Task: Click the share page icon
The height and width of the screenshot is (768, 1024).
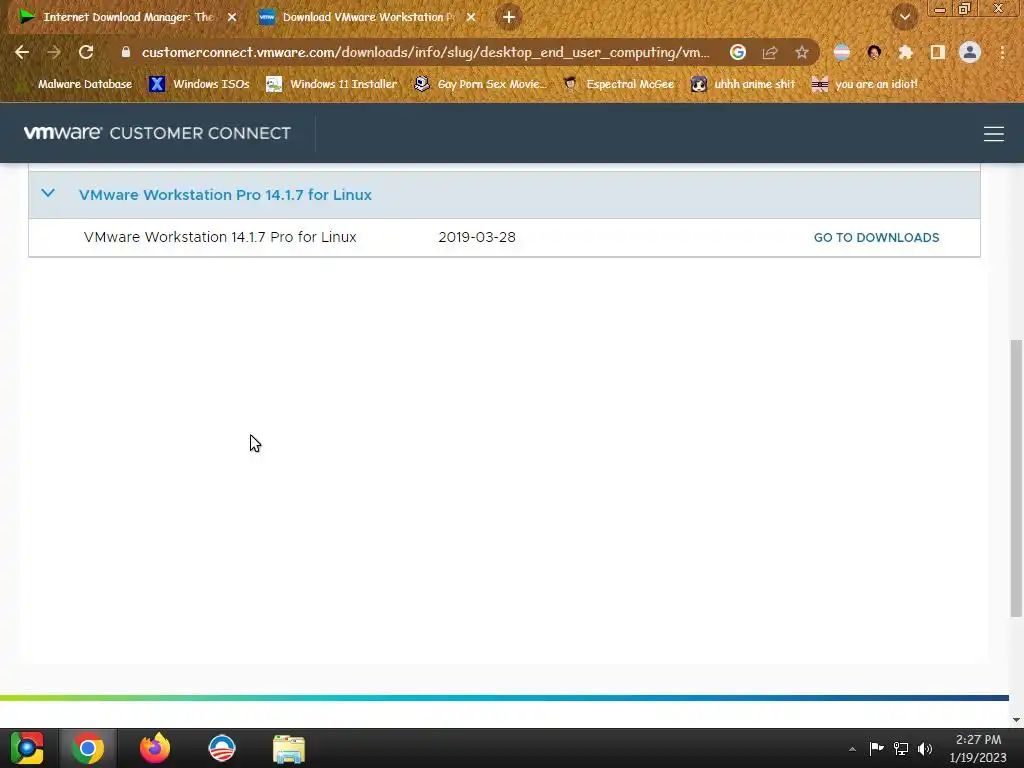Action: click(x=770, y=52)
